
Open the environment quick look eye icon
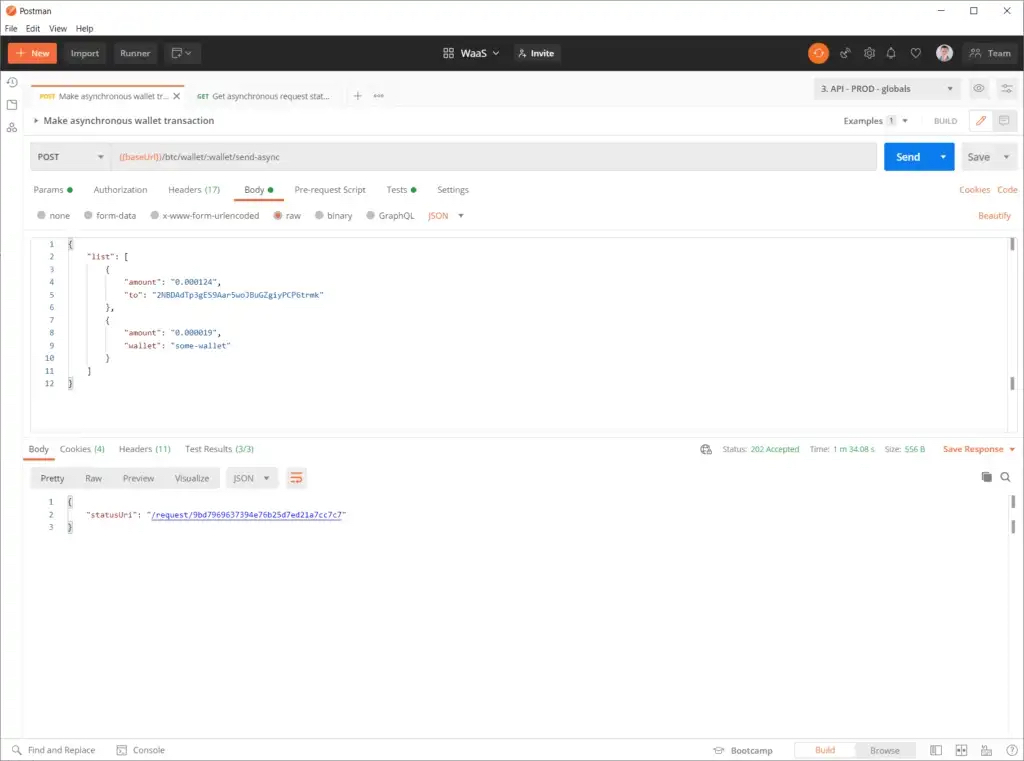(x=978, y=88)
